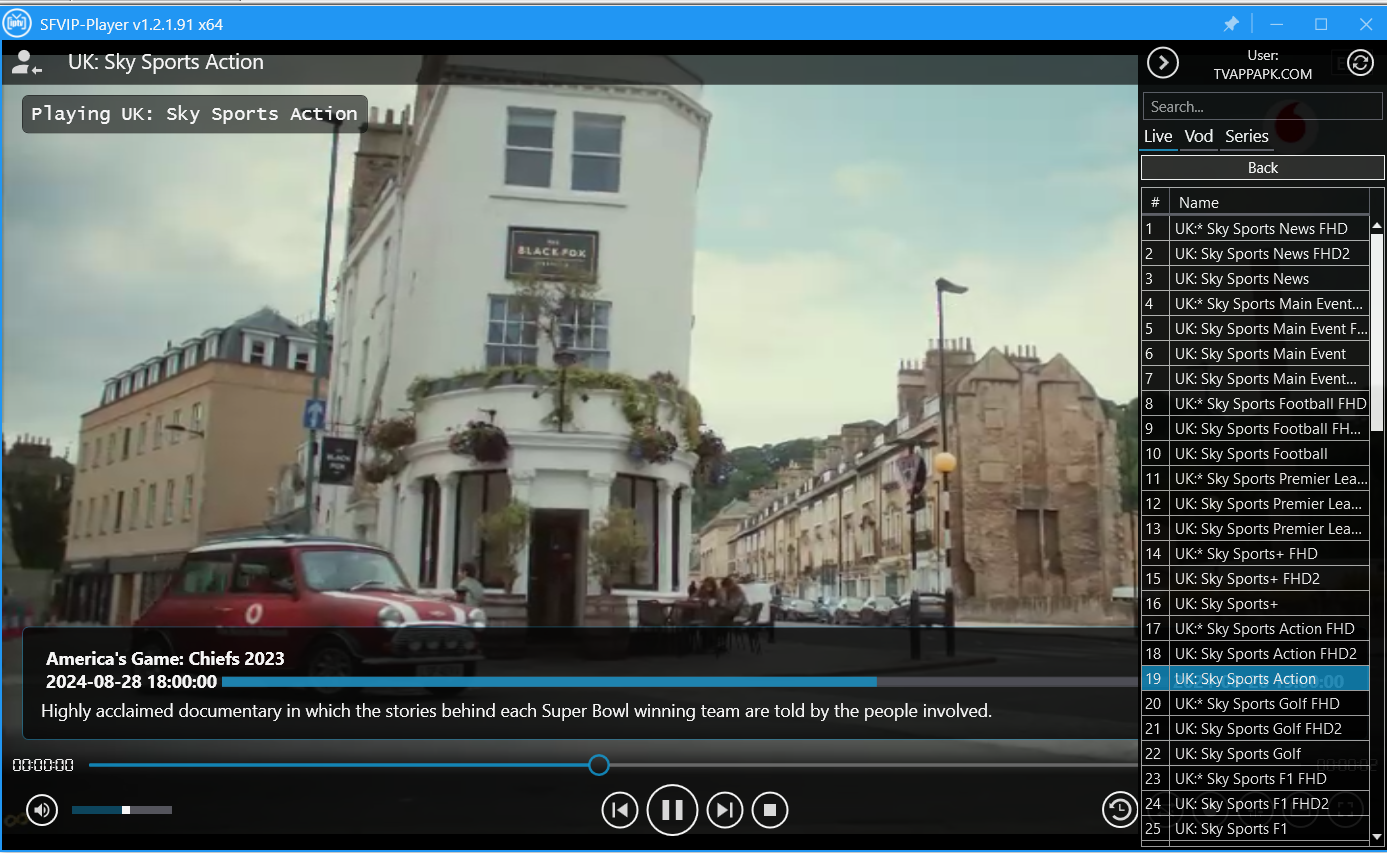Switch to the Vod tab
The image size is (1387, 853).
click(x=1198, y=137)
